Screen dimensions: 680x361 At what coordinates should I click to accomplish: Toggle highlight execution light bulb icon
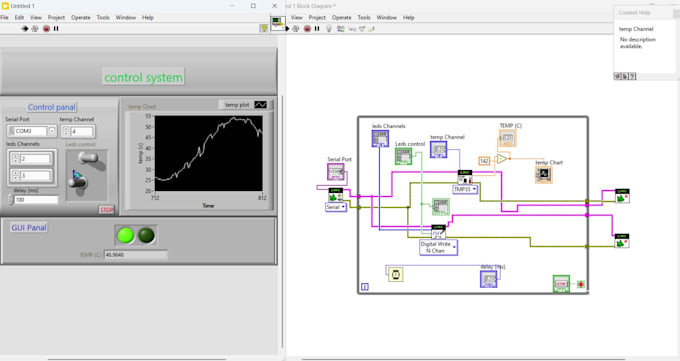tap(329, 29)
